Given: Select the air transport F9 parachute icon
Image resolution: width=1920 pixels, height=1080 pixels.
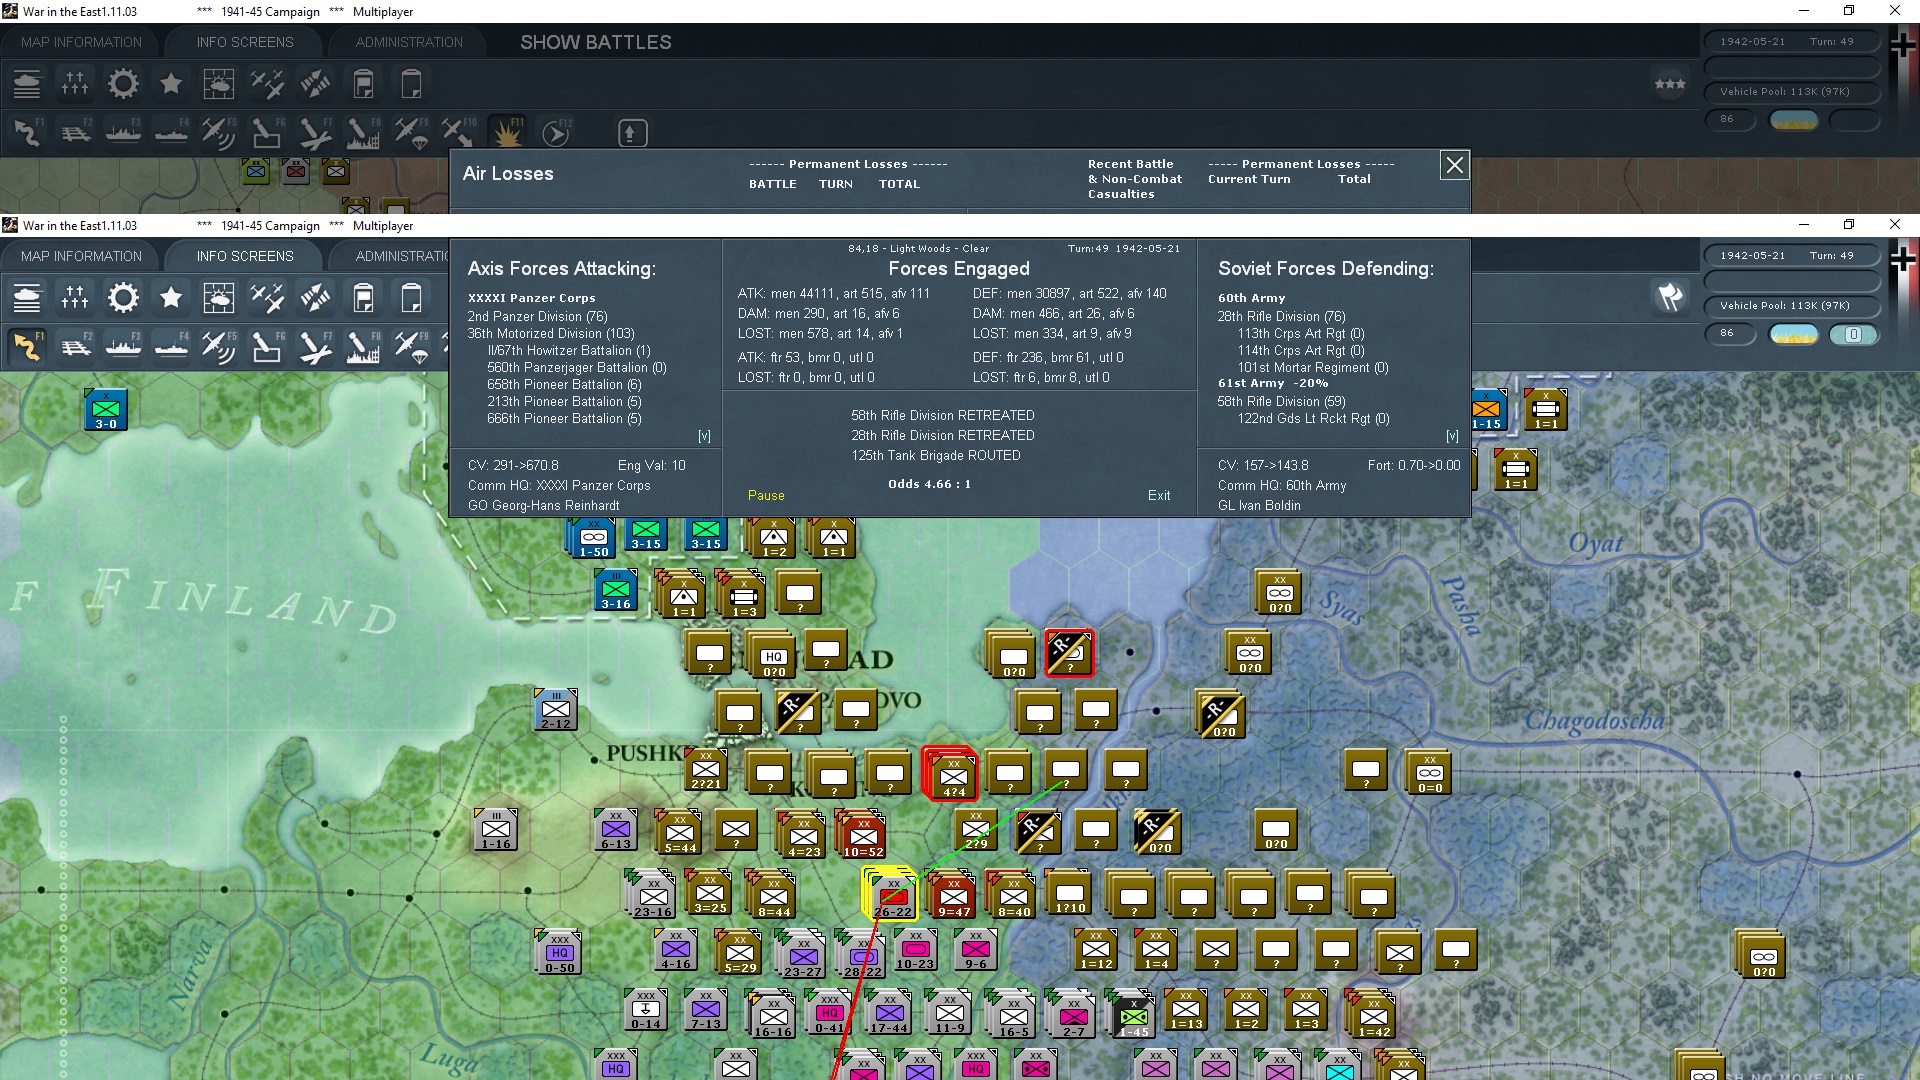Looking at the screenshot, I should point(410,346).
